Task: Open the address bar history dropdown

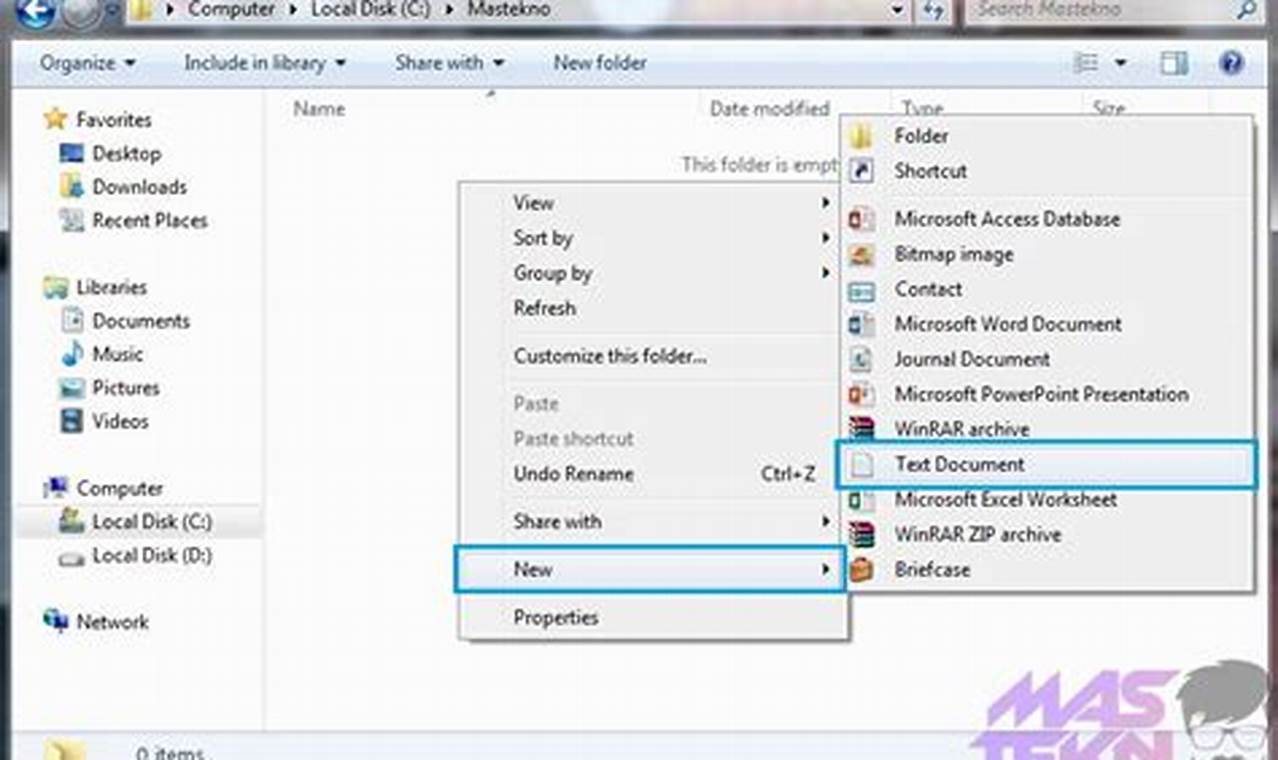Action: pyautogui.click(x=895, y=10)
